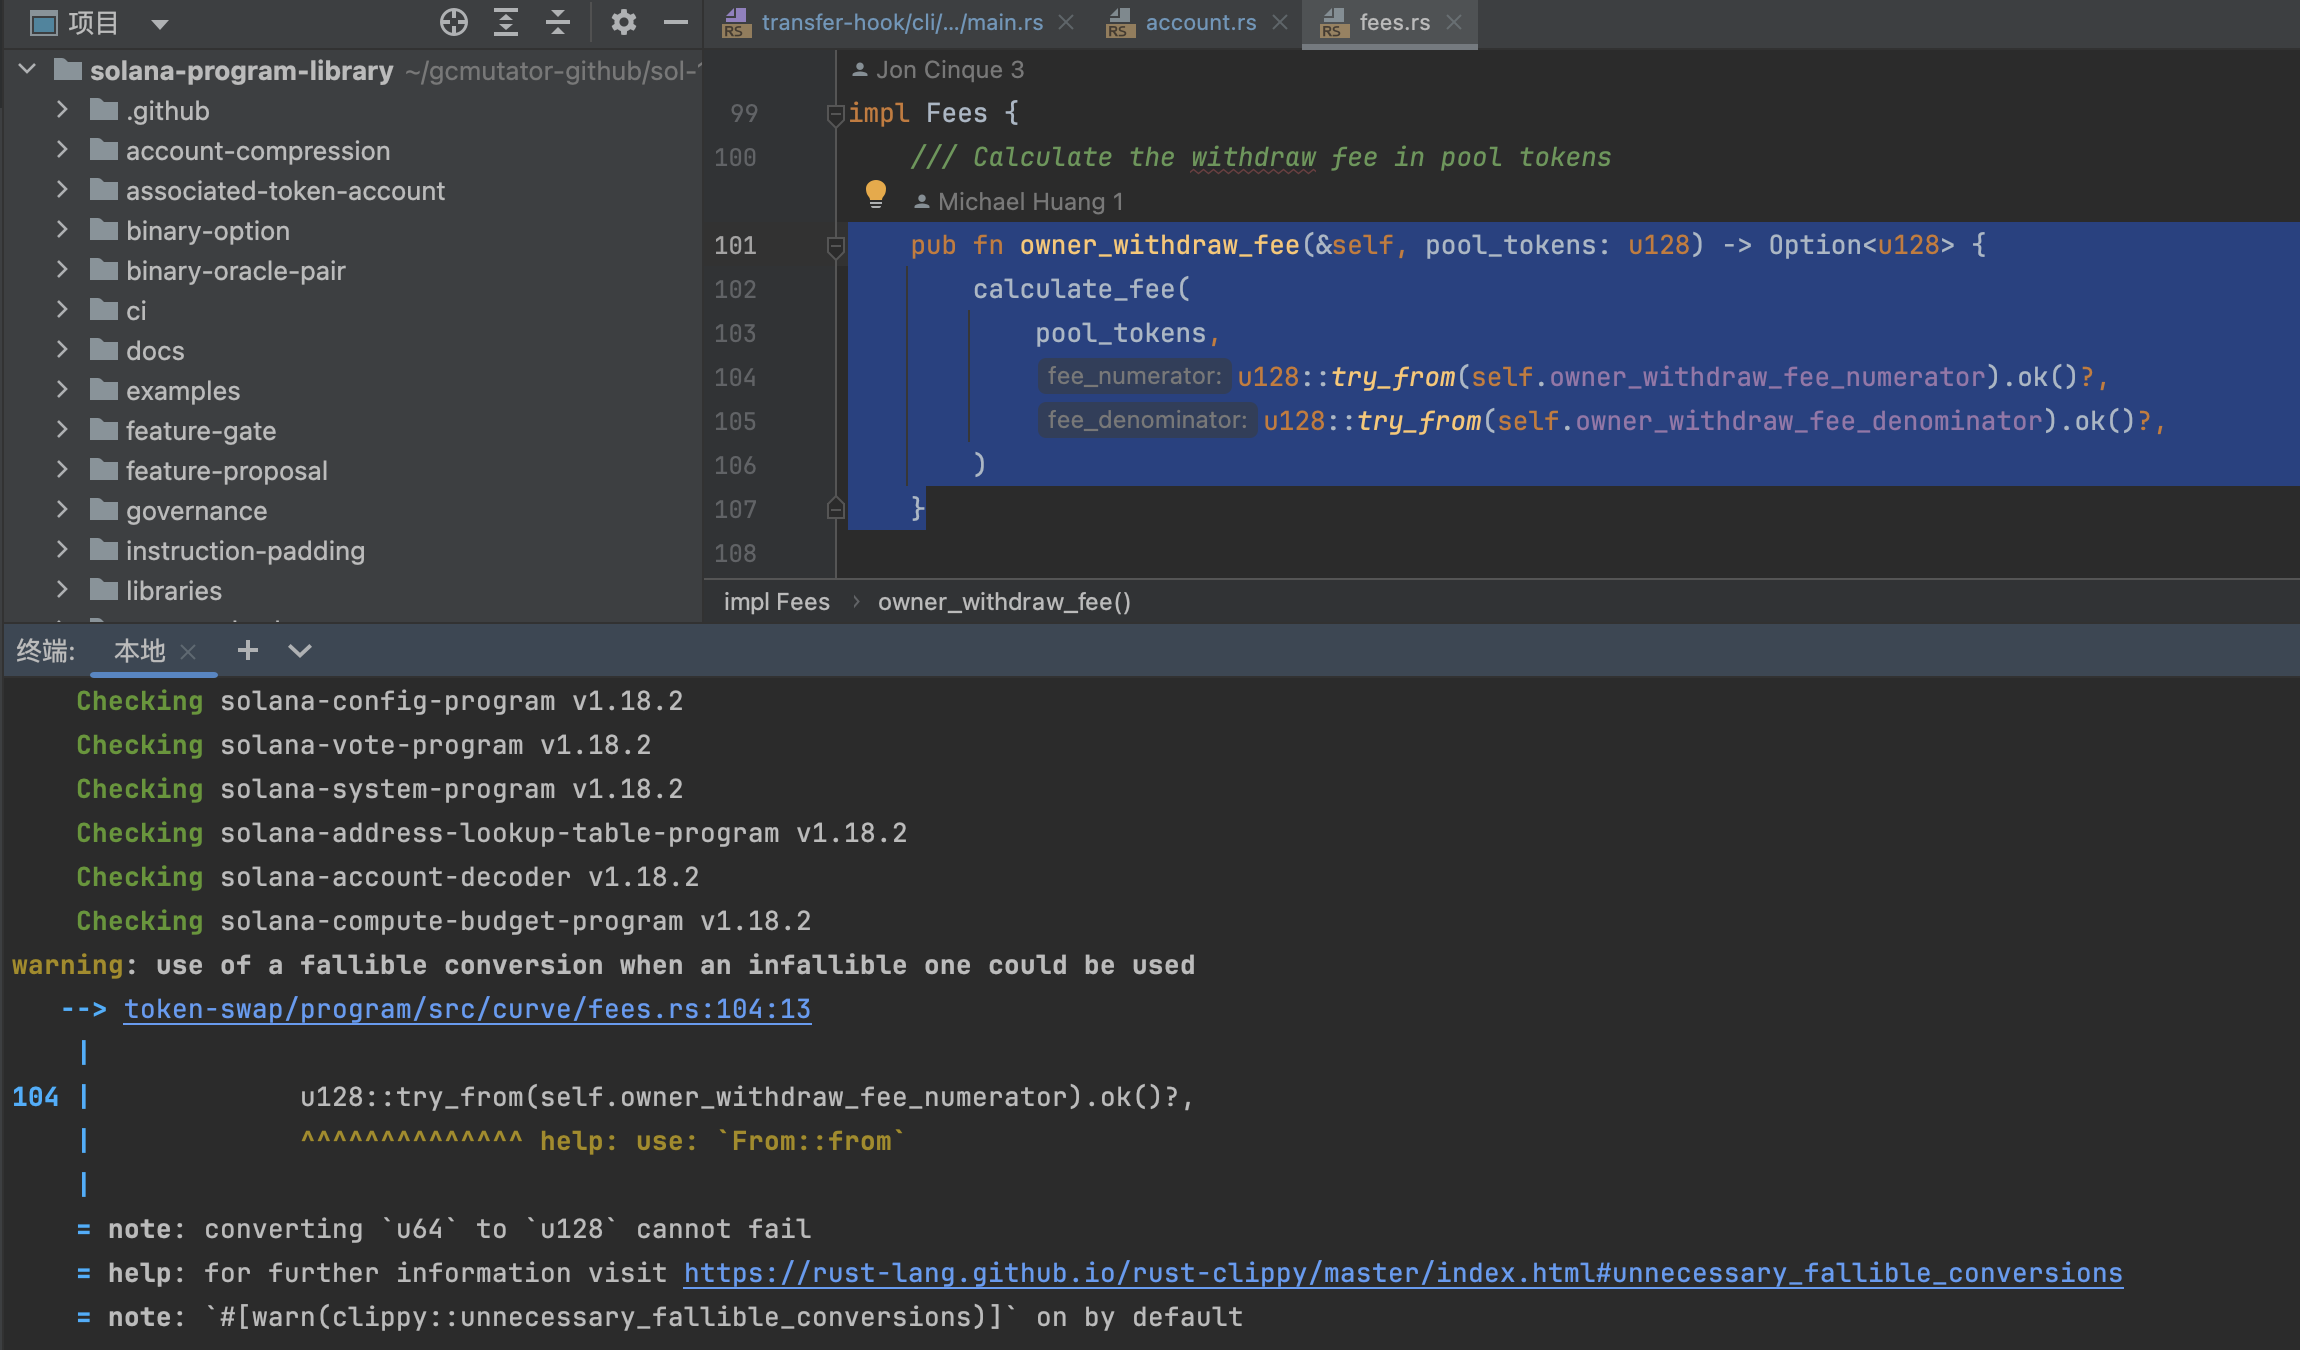2300x1350 pixels.
Task: Click the yellow lightbulb quick-fix icon
Action: (875, 192)
